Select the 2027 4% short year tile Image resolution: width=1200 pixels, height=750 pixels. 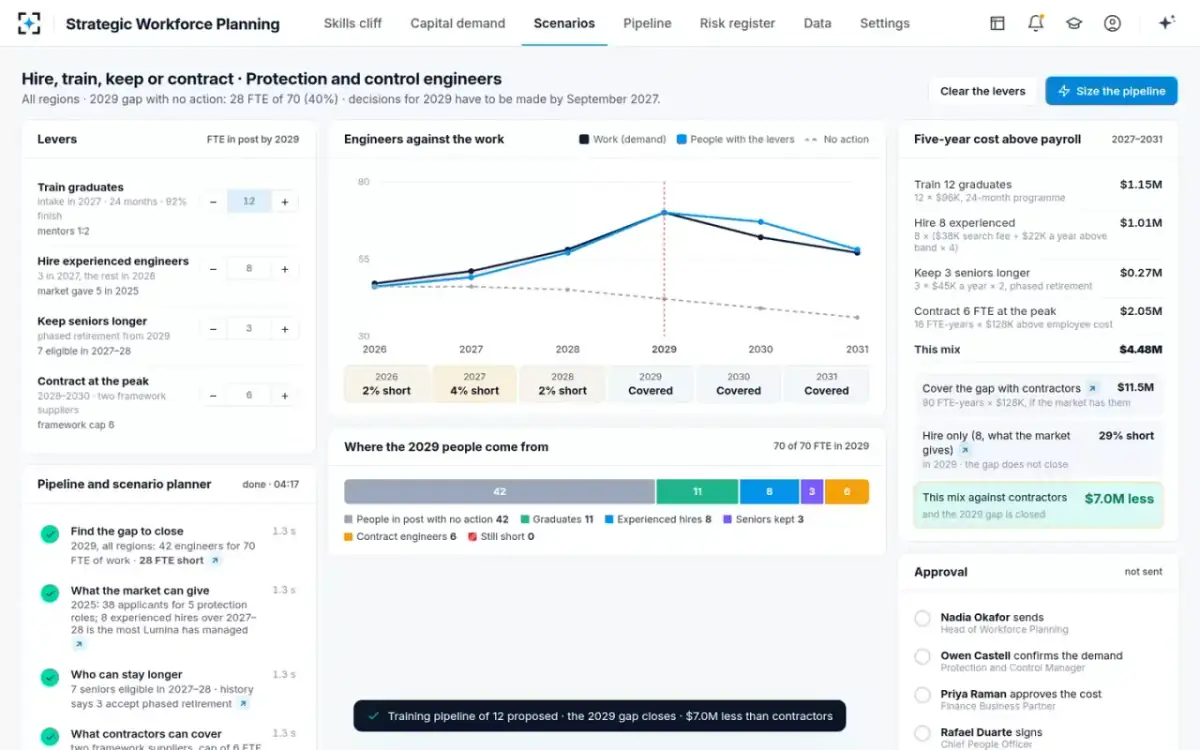[474, 384]
